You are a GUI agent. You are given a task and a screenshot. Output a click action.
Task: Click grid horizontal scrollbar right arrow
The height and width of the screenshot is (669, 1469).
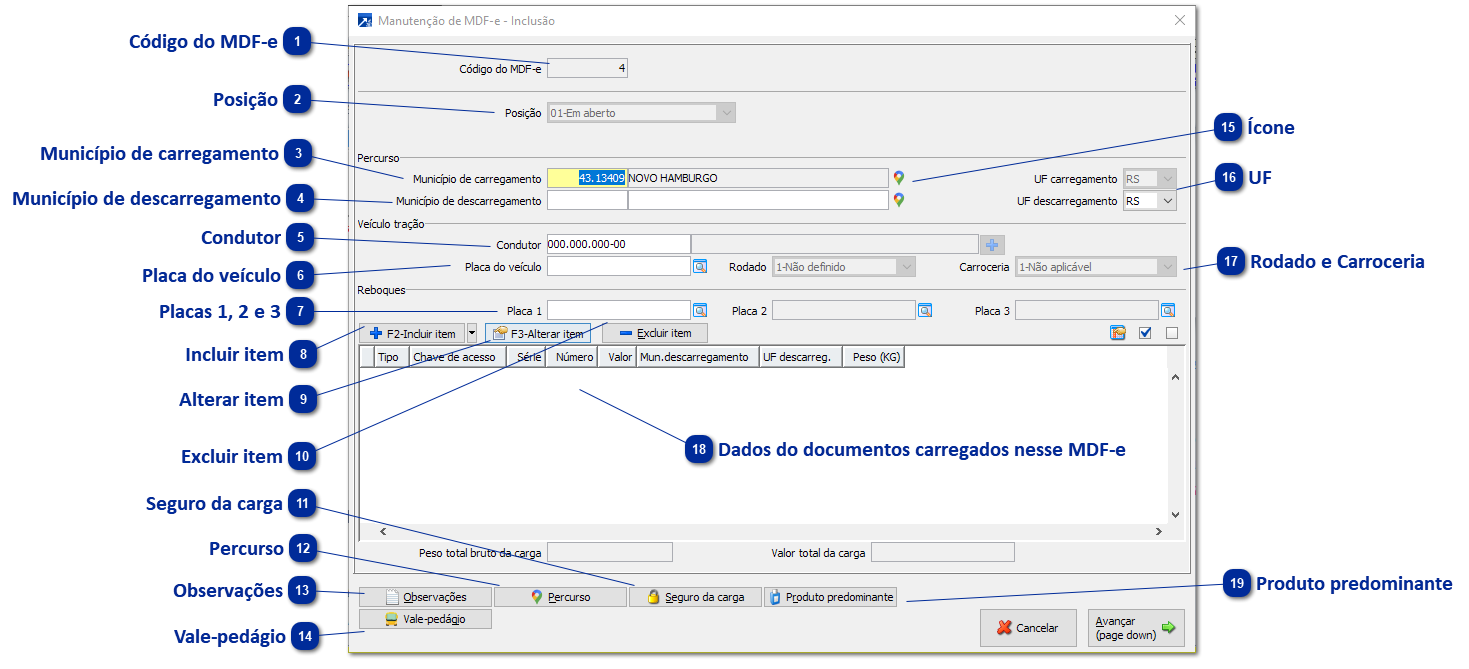click(x=1158, y=532)
